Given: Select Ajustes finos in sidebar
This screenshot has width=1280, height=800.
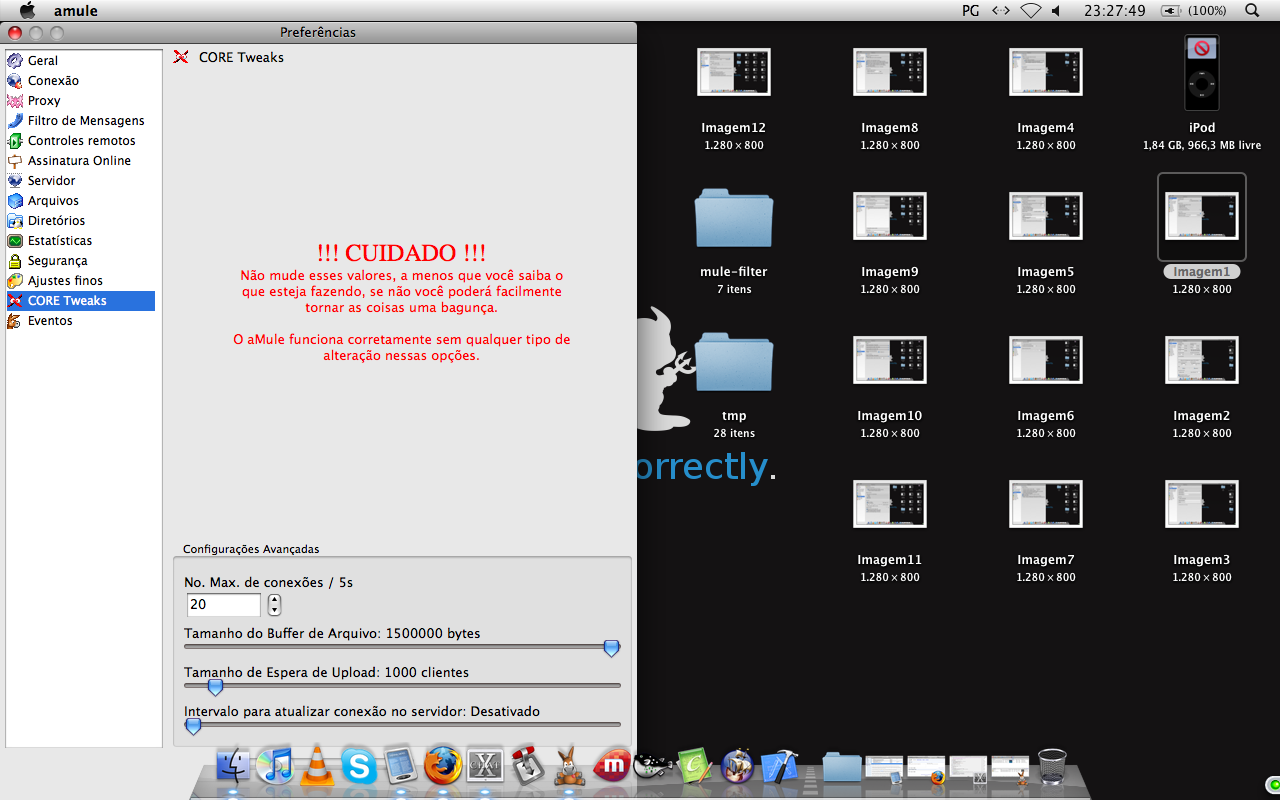Looking at the screenshot, I should (64, 281).
